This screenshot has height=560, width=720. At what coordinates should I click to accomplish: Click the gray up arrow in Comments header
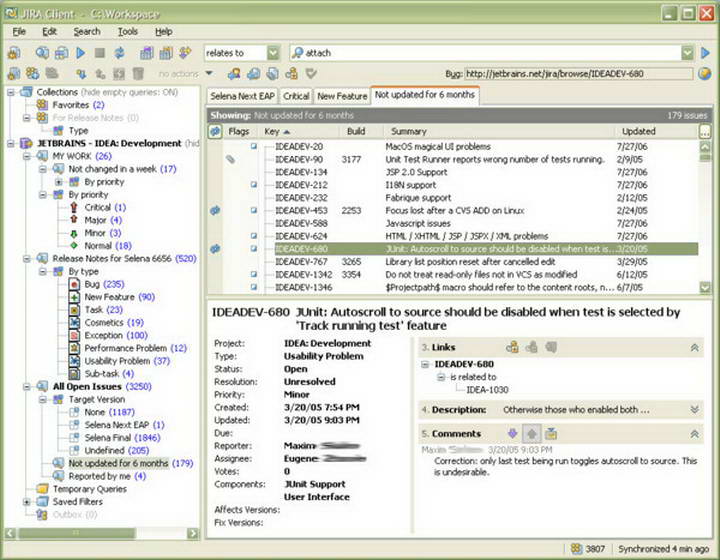pos(532,433)
